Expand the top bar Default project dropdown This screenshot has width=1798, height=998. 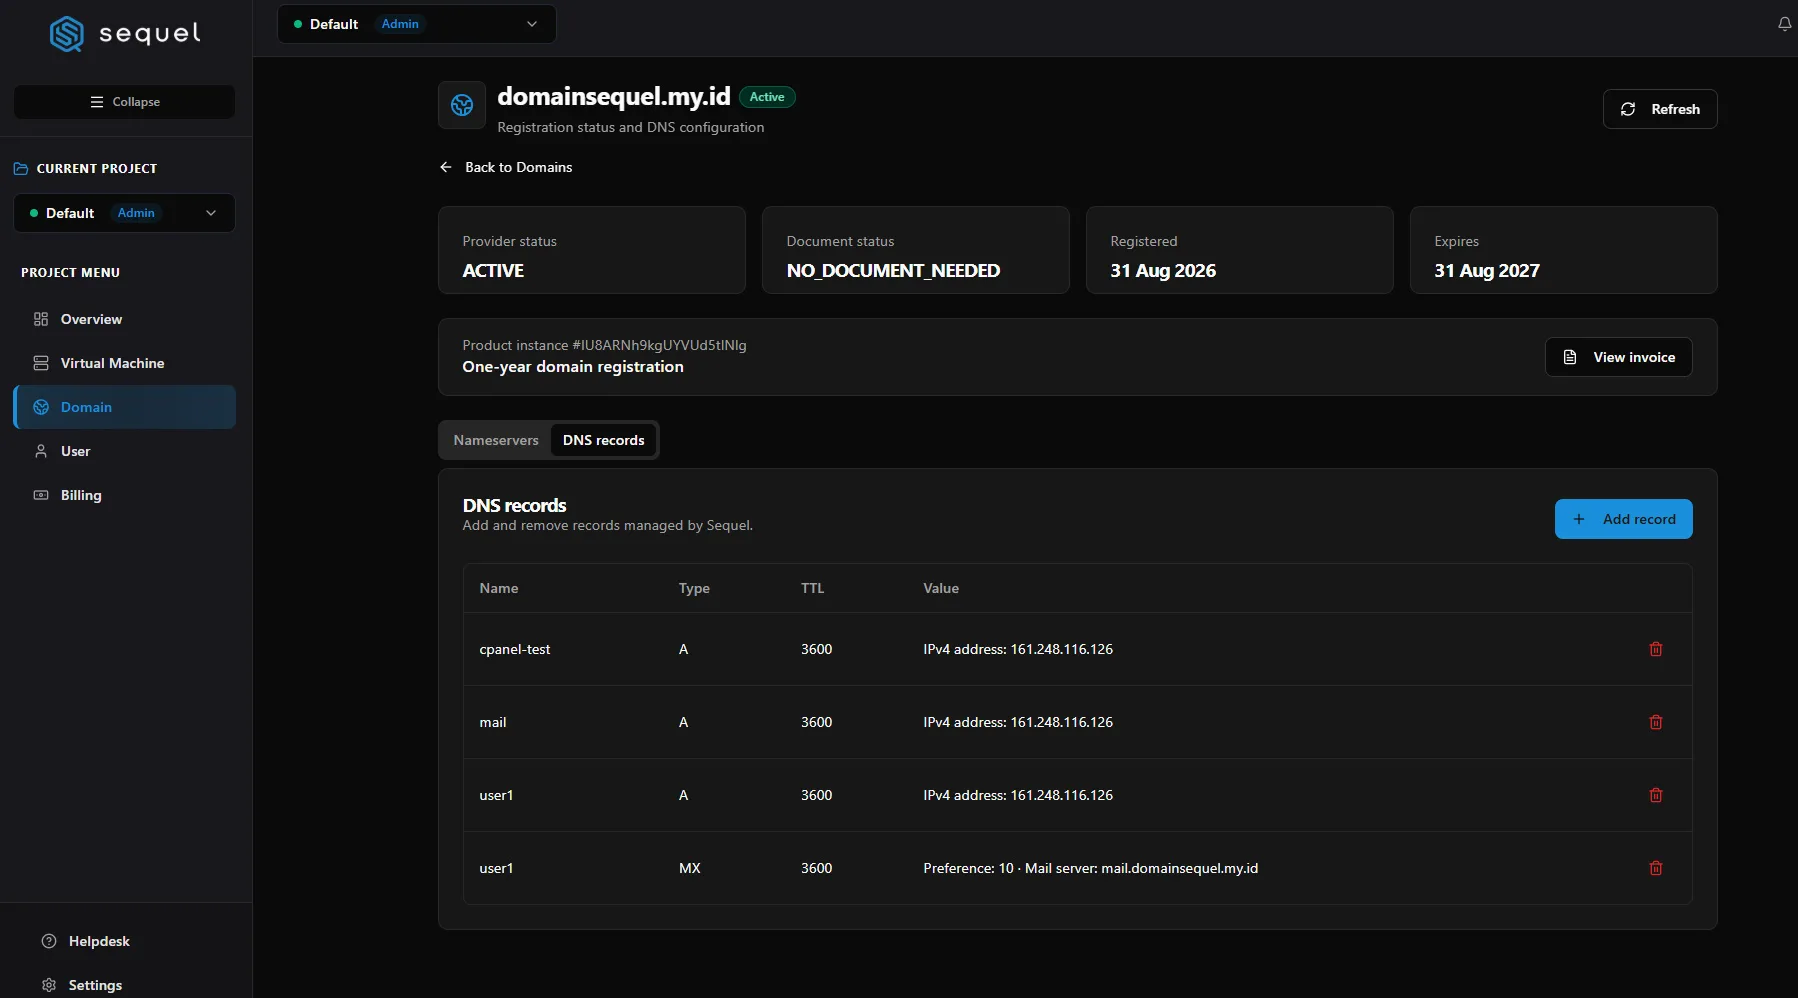pyautogui.click(x=417, y=24)
